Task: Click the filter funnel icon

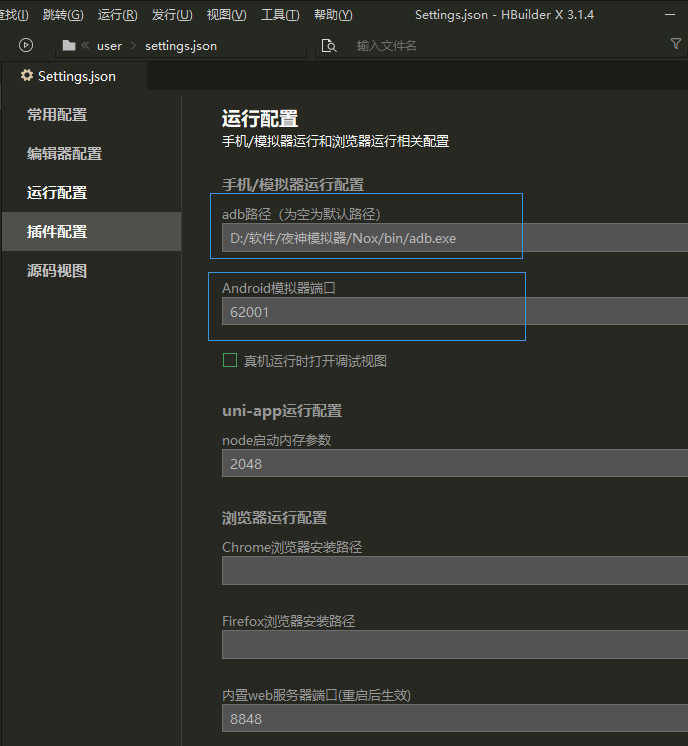Action: tap(676, 44)
